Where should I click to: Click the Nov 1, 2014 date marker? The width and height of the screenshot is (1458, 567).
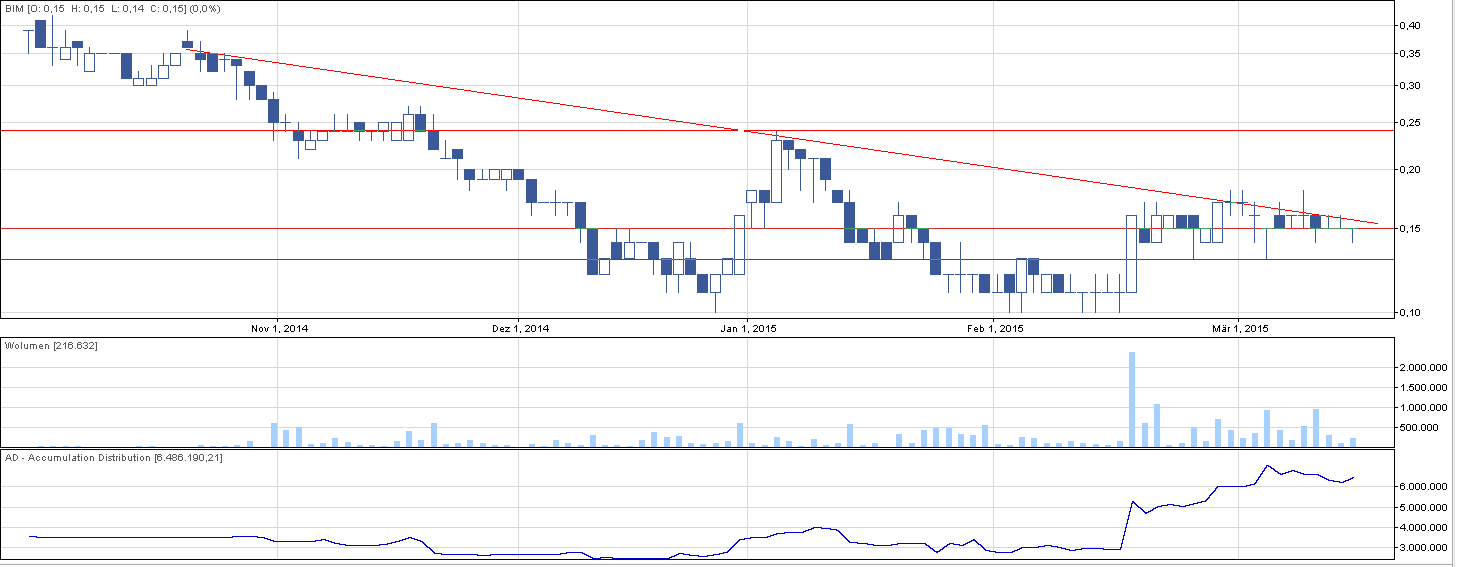coord(279,328)
